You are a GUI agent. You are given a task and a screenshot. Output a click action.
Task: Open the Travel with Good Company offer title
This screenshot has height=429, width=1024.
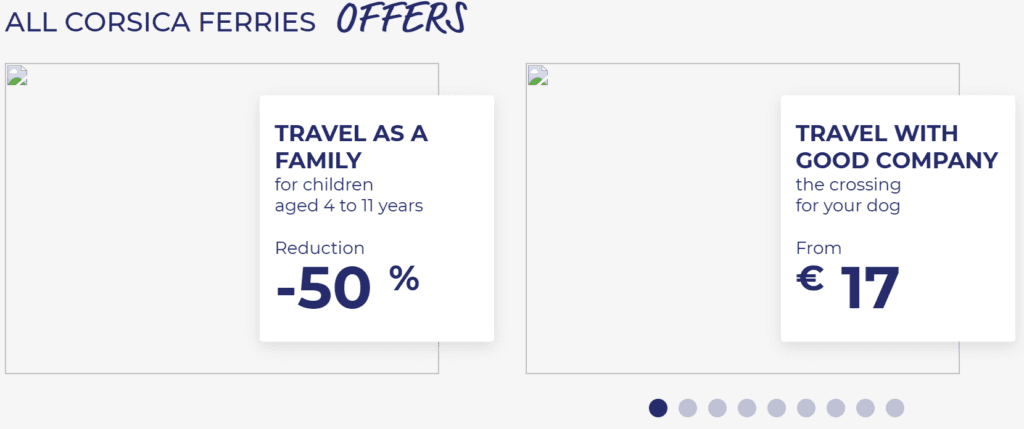[896, 147]
